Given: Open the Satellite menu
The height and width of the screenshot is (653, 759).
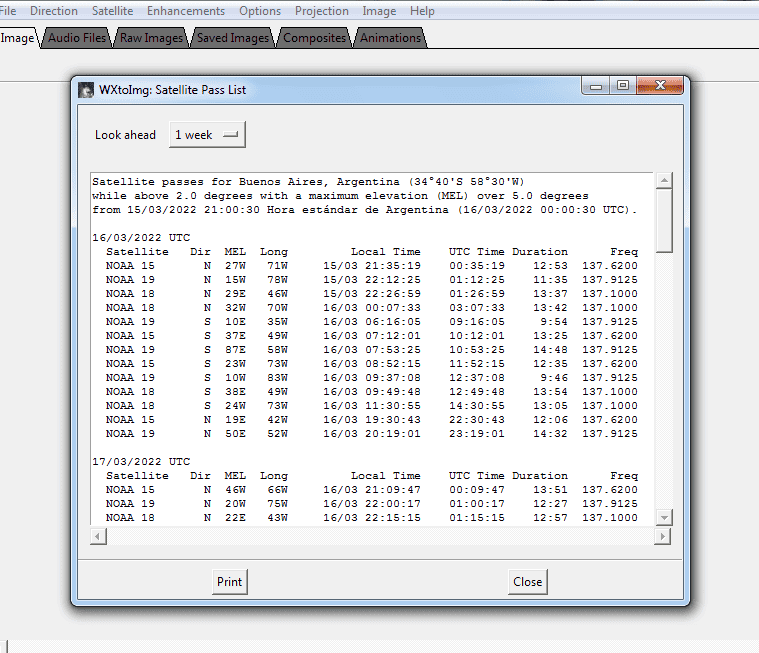Looking at the screenshot, I should click(112, 11).
